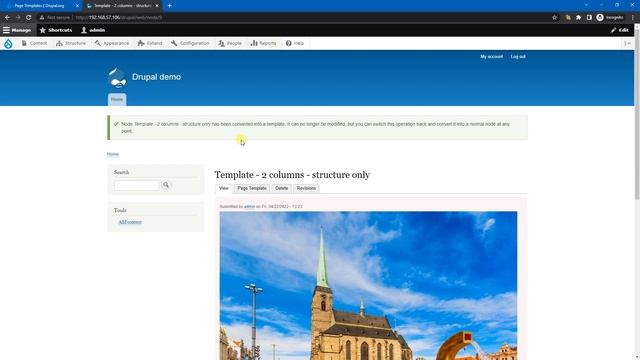The width and height of the screenshot is (640, 360).
Task: Open the browser three-dot menu
Action: [633, 18]
